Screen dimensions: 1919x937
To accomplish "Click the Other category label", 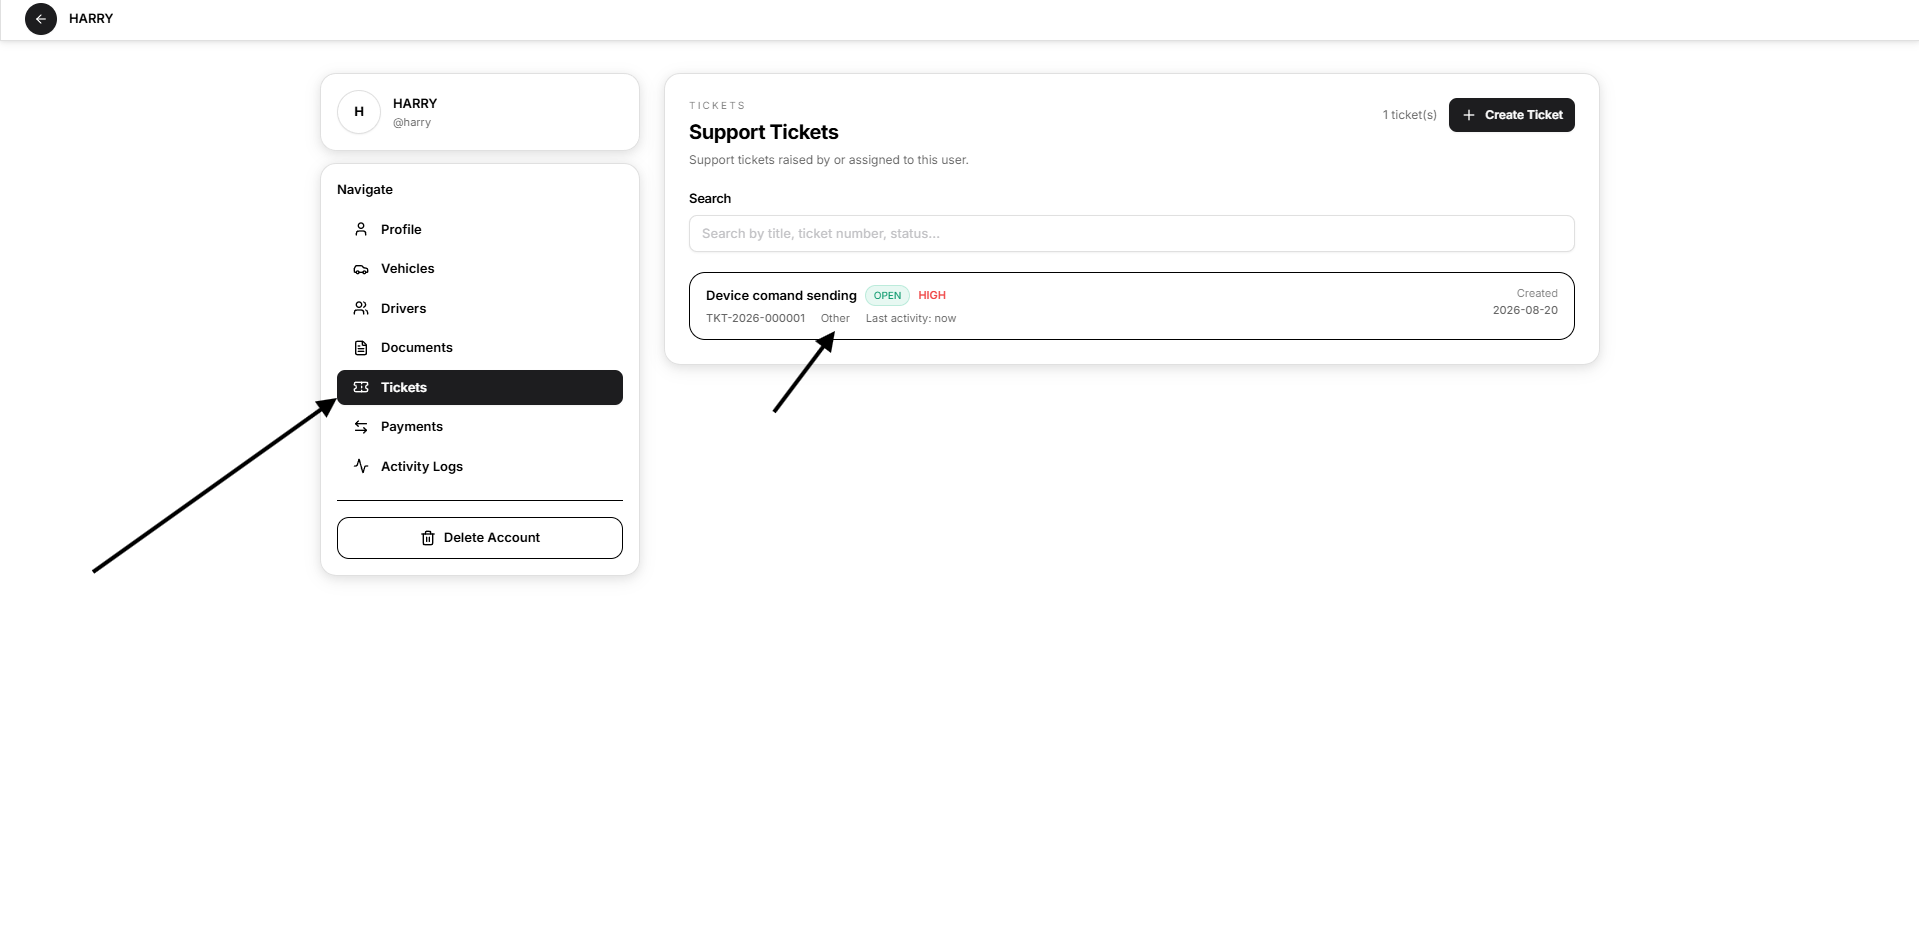I will point(835,318).
